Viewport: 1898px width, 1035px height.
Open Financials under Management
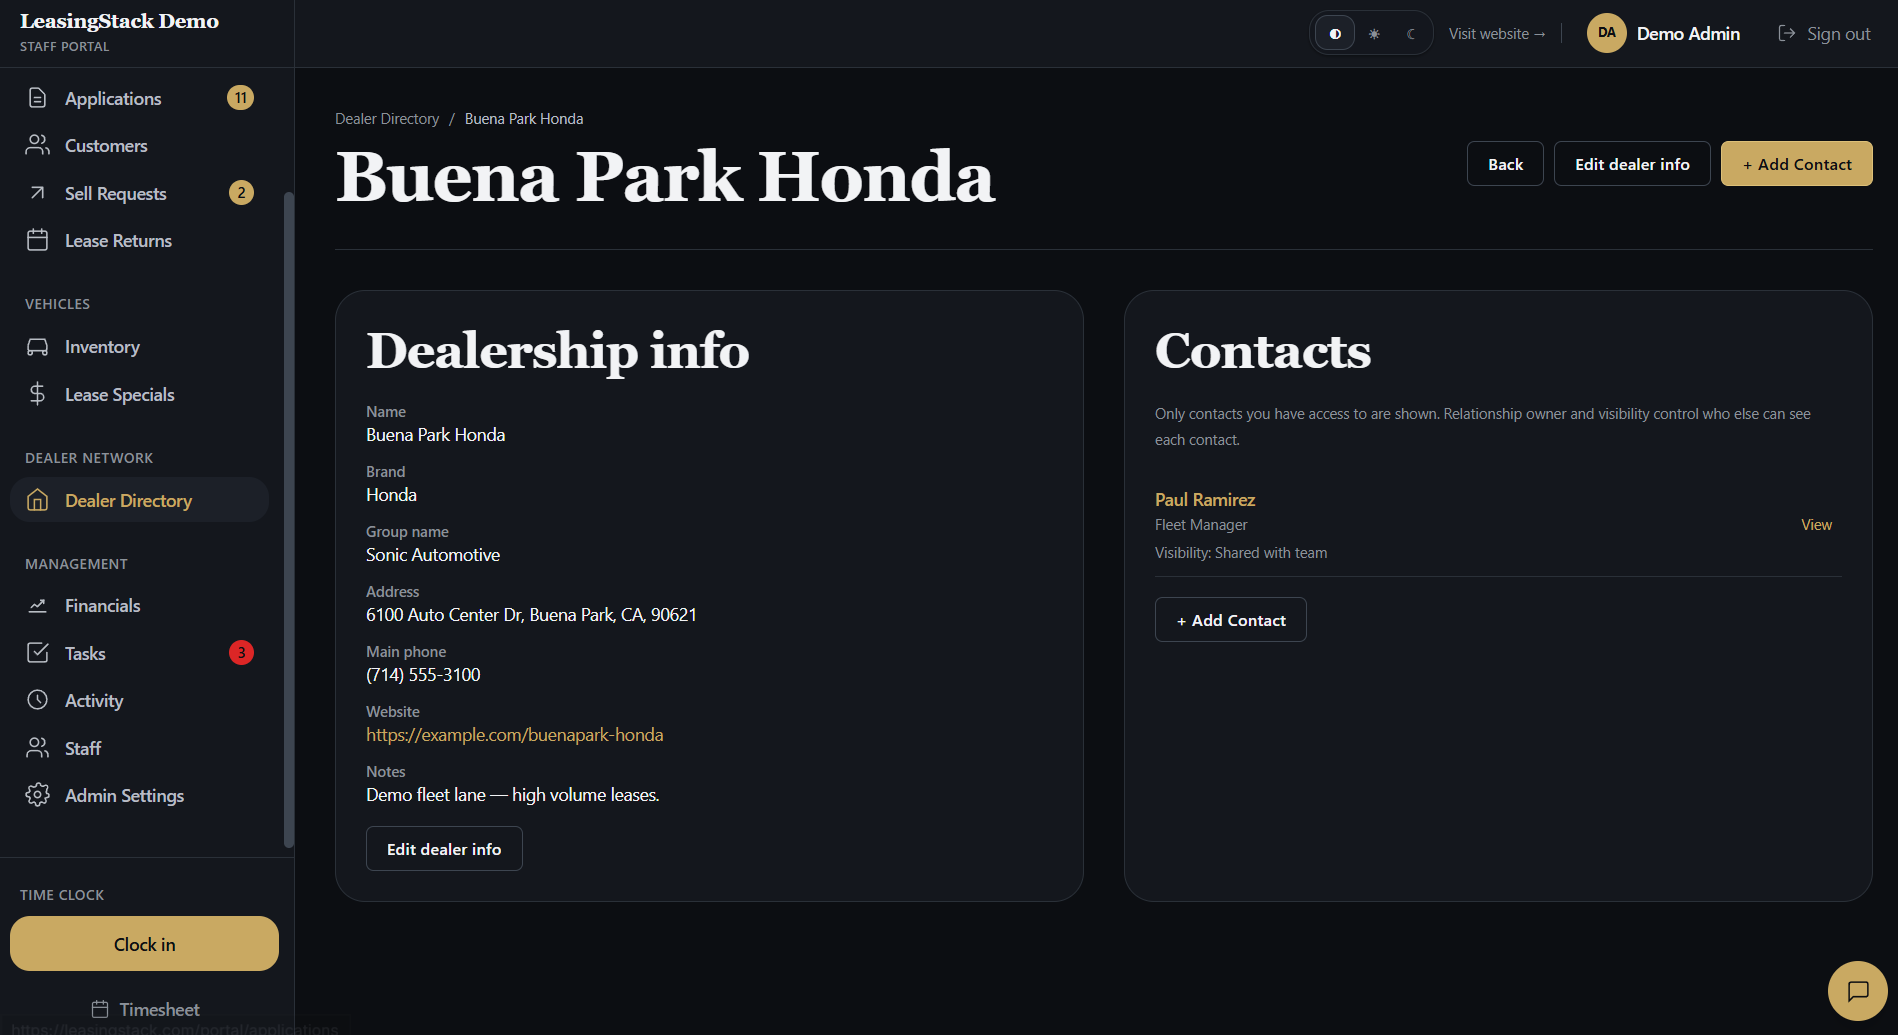(140, 606)
